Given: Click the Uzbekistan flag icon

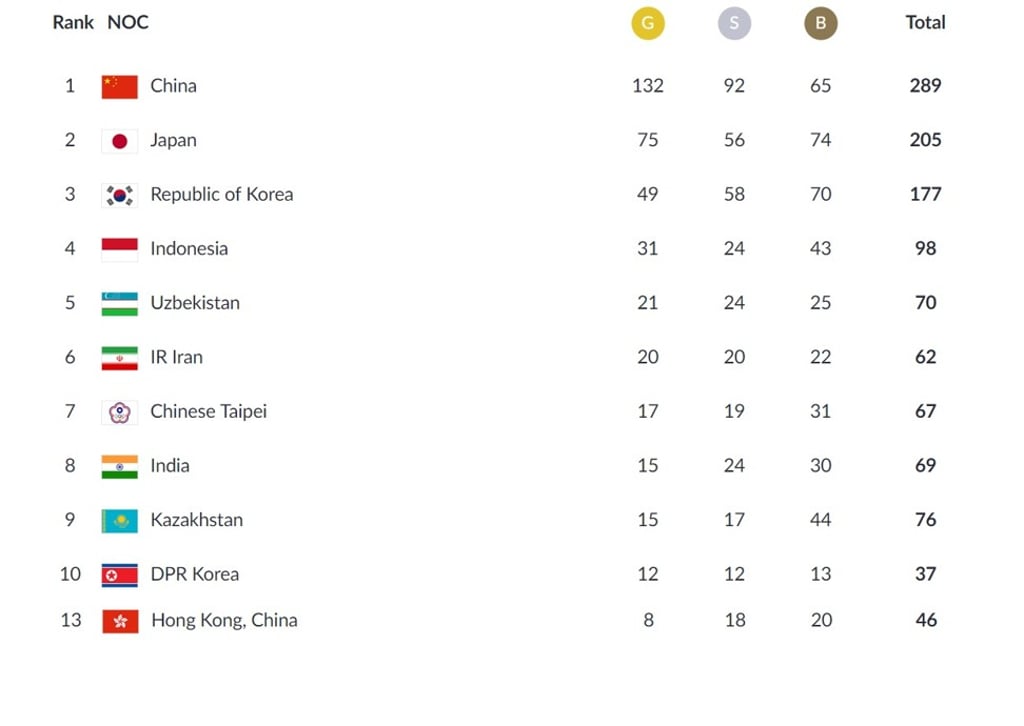Looking at the screenshot, I should 120,303.
